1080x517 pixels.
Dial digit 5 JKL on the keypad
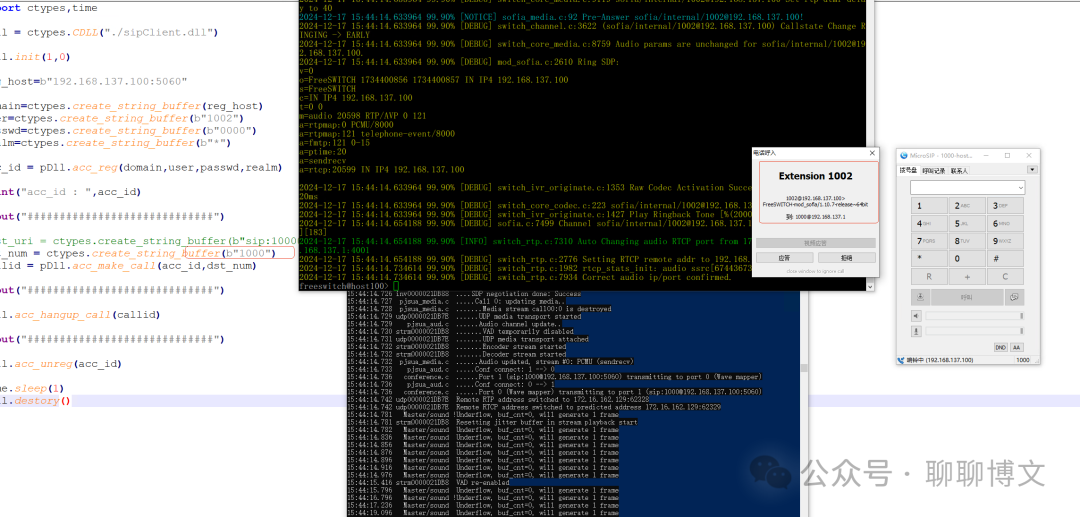tap(967, 224)
